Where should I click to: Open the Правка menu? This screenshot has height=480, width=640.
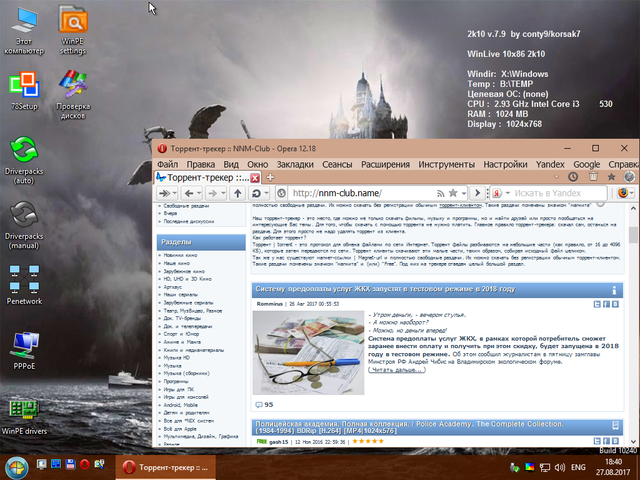(200, 164)
